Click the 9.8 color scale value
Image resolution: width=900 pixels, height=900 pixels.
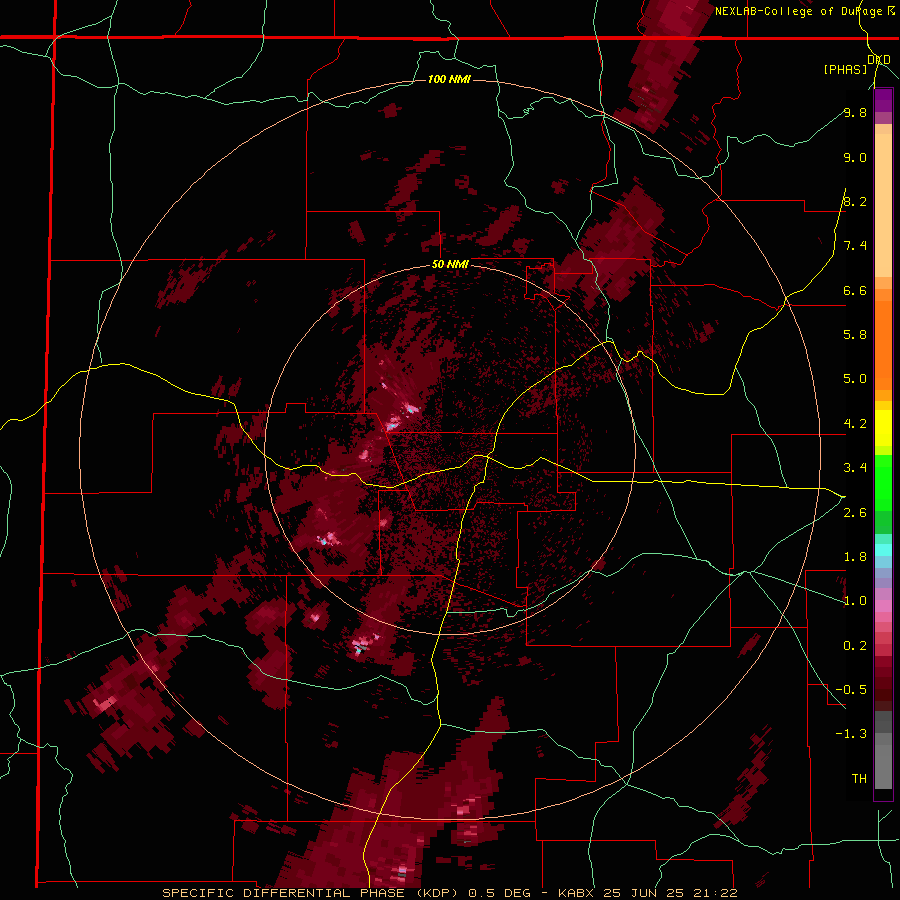[x=855, y=112]
